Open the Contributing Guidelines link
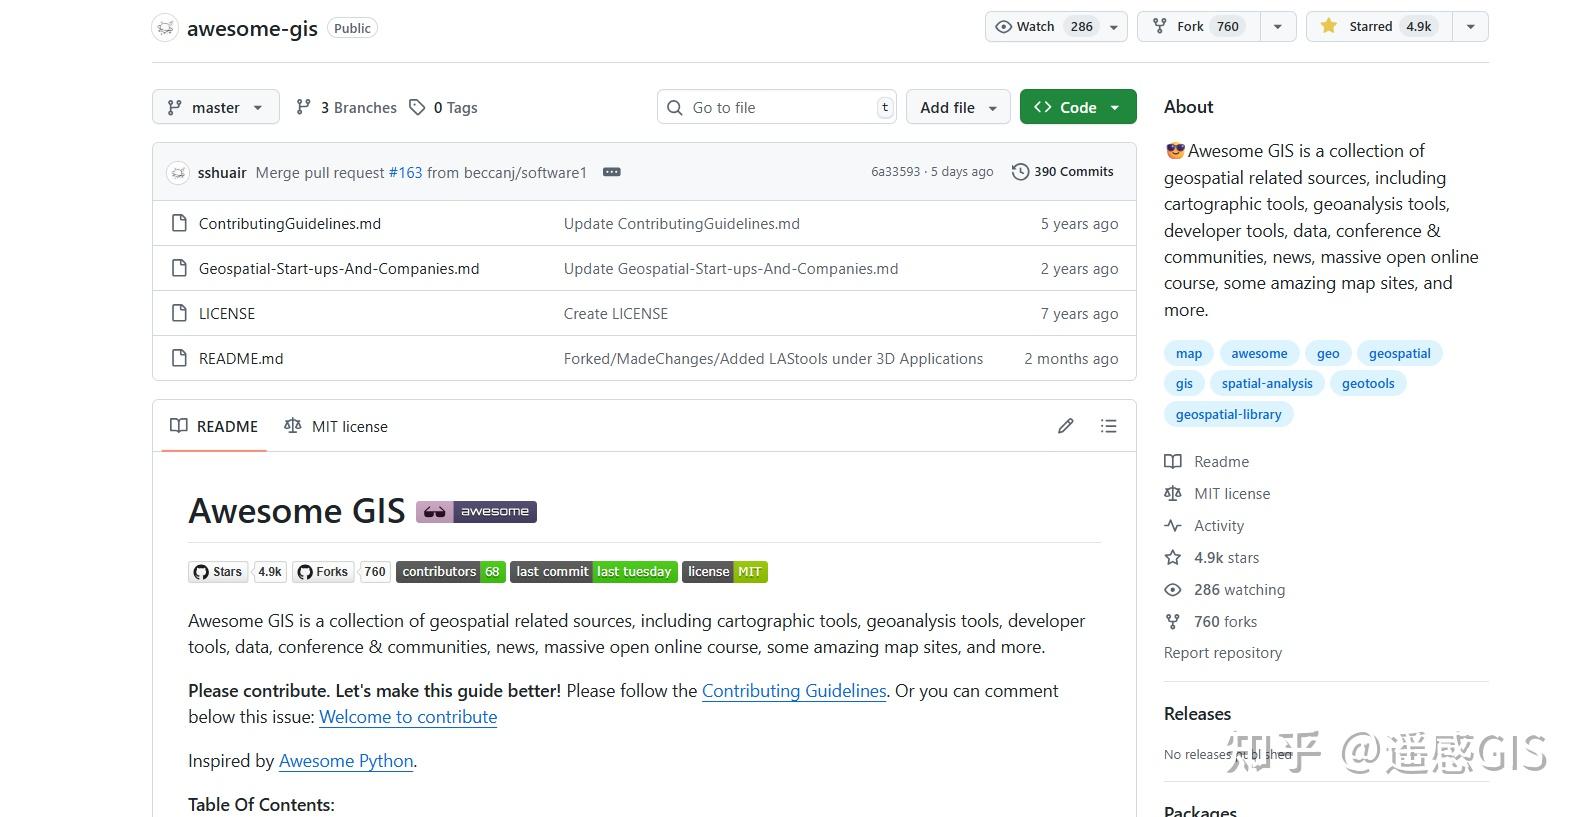Image resolution: width=1586 pixels, height=817 pixels. (794, 691)
